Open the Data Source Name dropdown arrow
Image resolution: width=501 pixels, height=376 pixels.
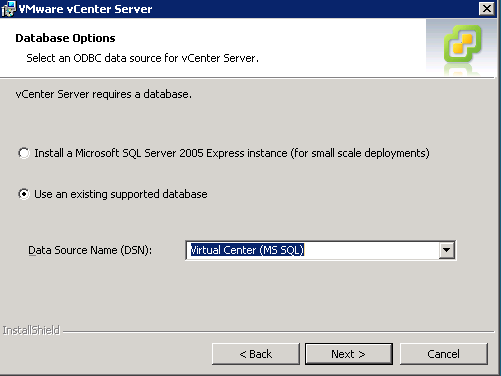pyautogui.click(x=447, y=250)
